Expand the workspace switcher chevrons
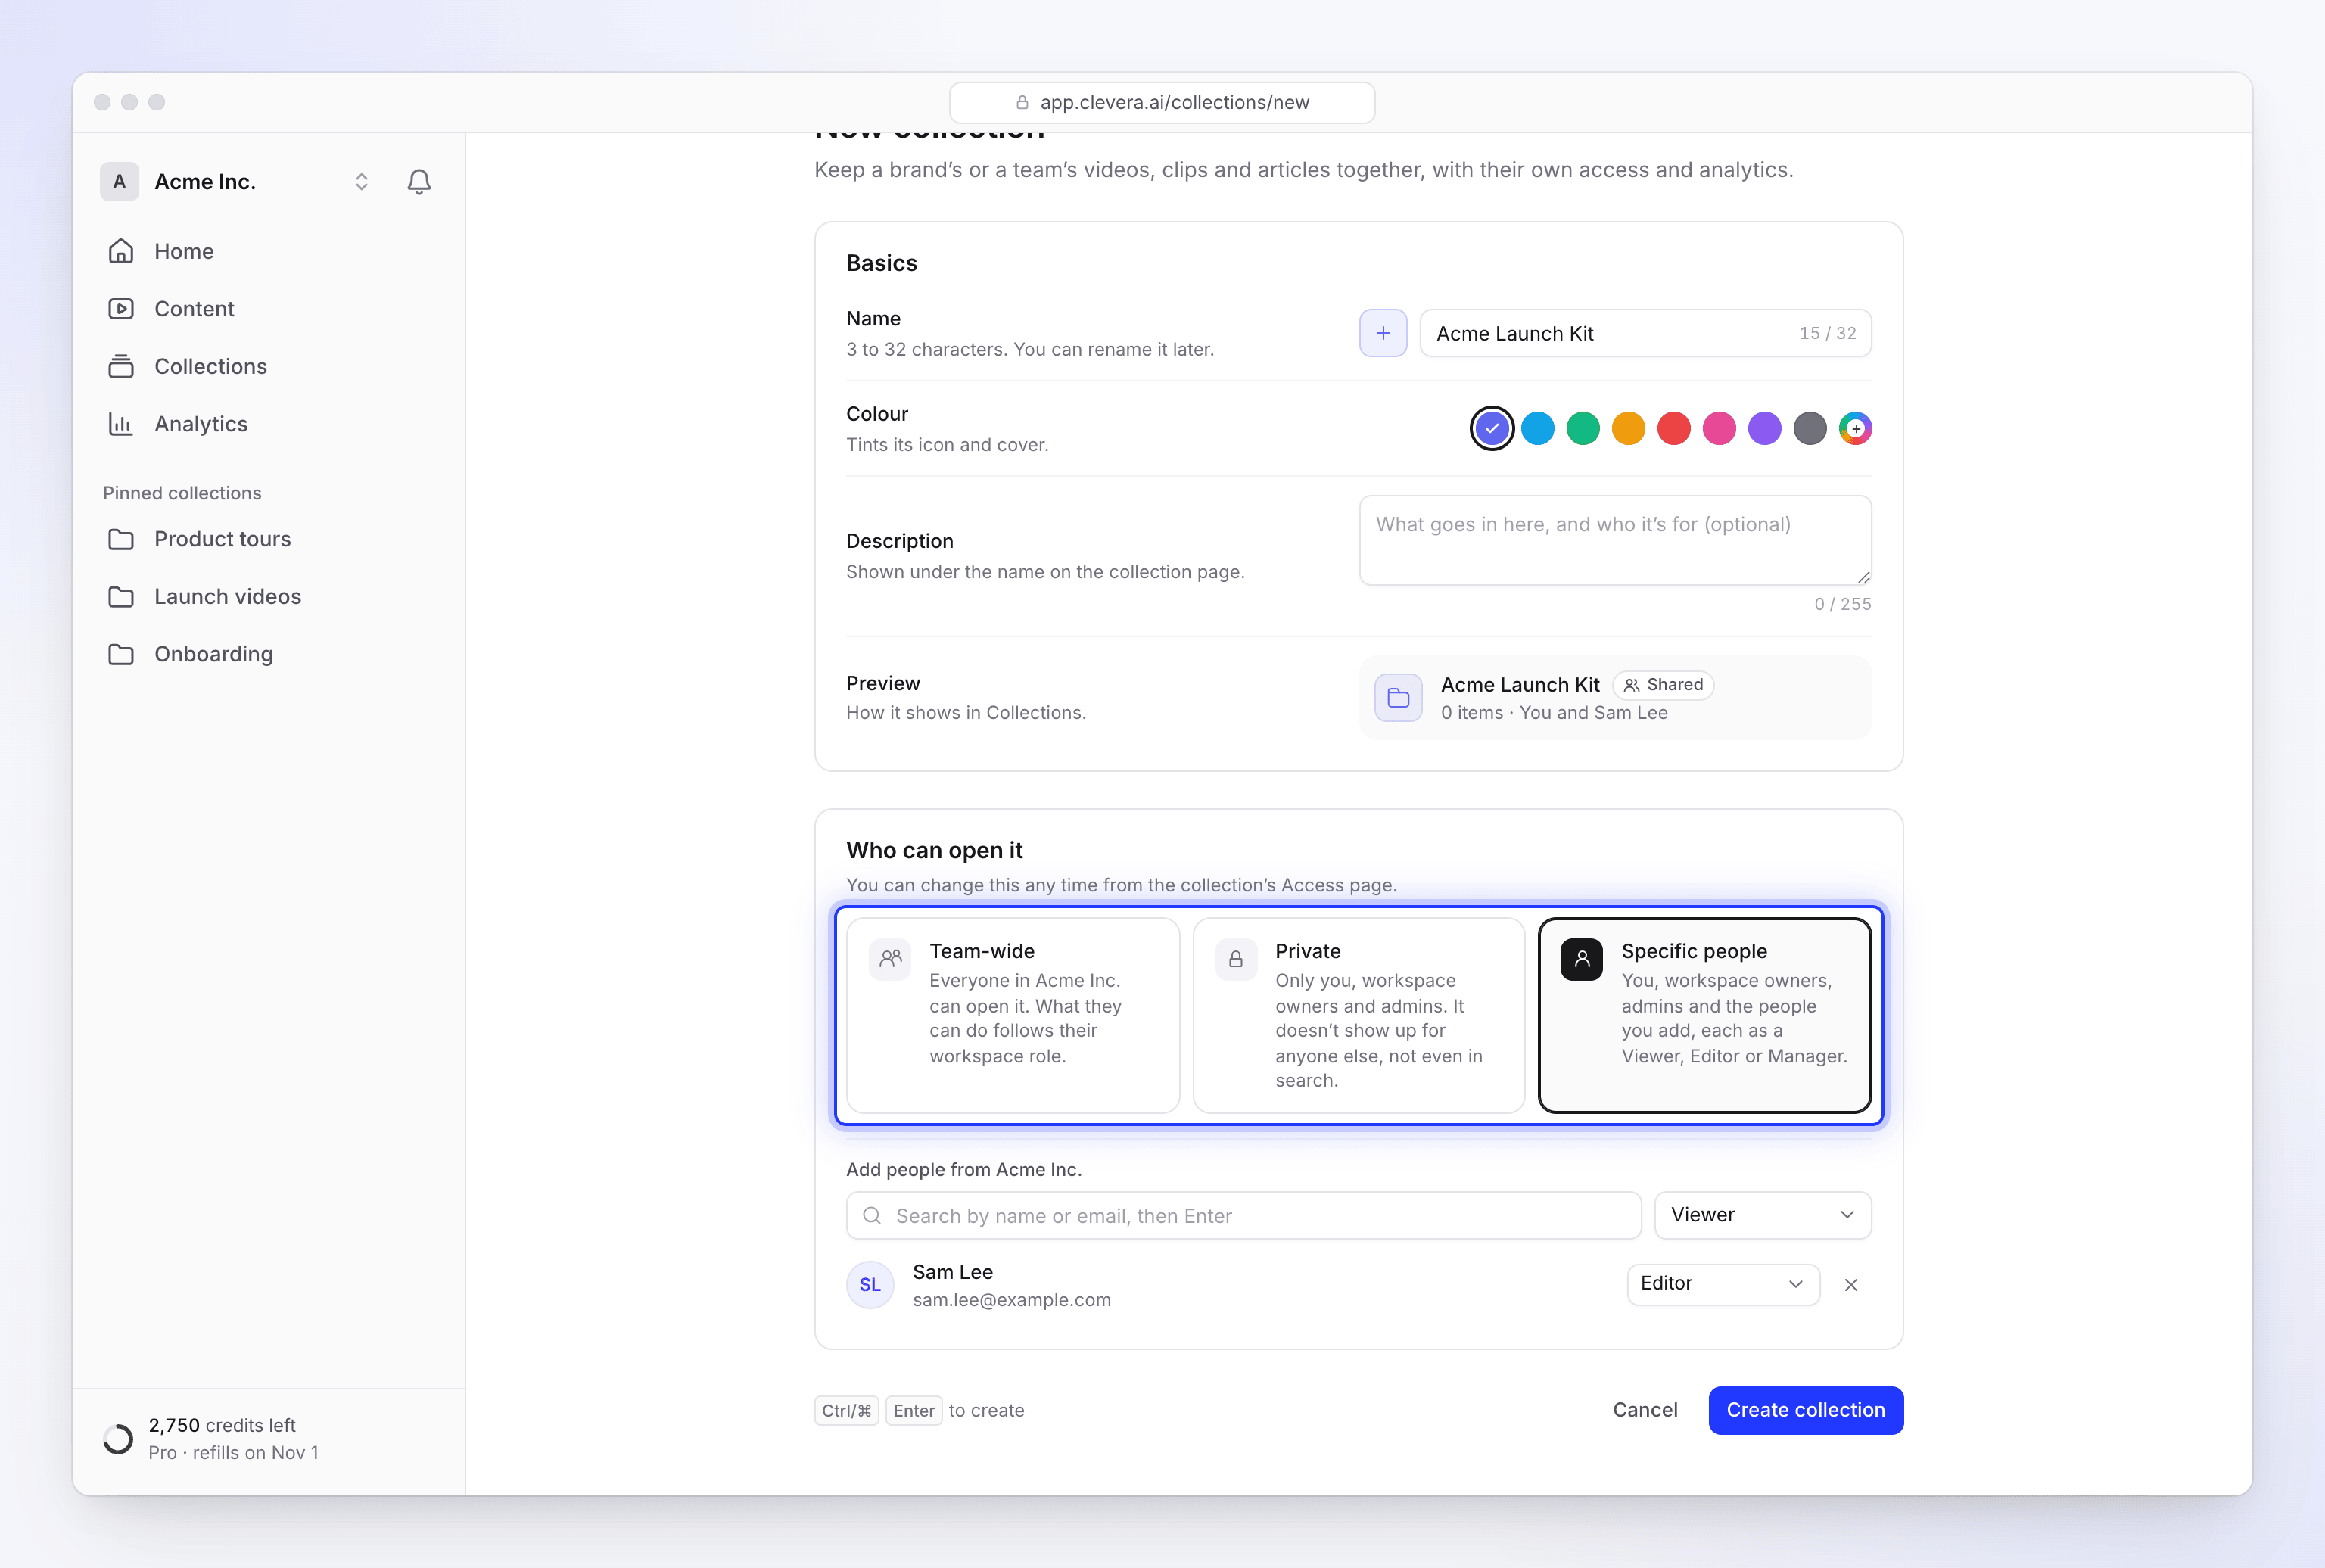2325x1568 pixels. pos(361,181)
